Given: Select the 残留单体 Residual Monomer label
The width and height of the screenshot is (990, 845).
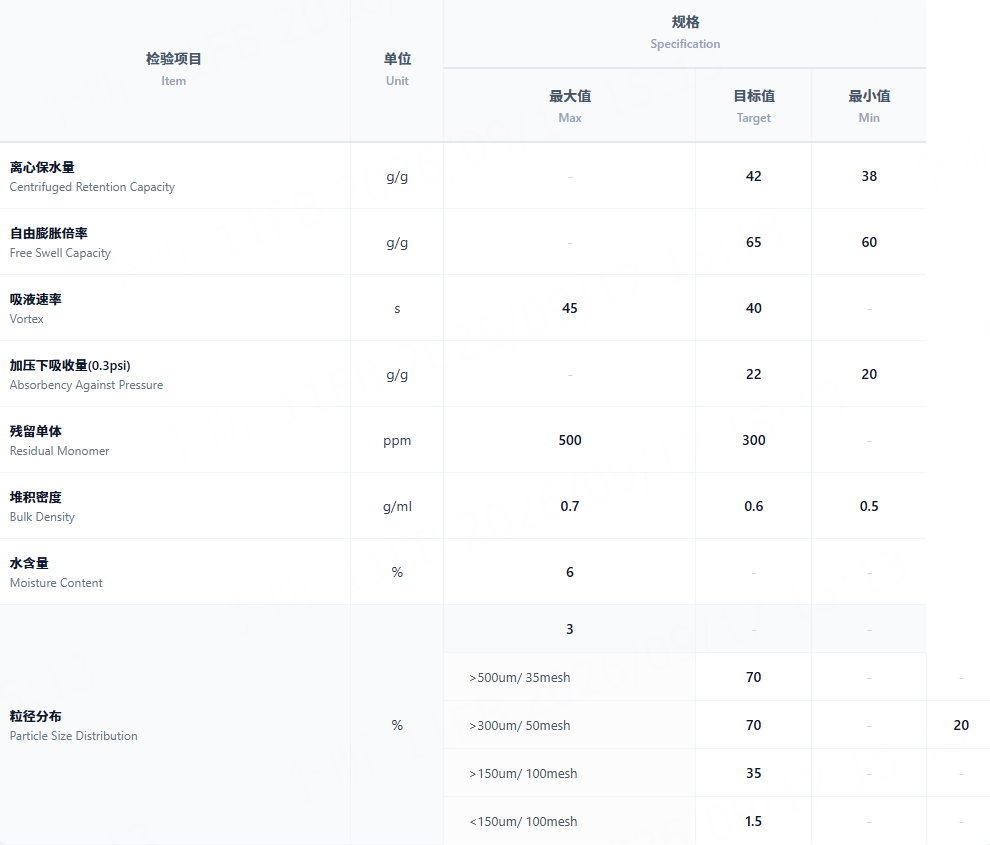Looking at the screenshot, I should pyautogui.click(x=59, y=441).
